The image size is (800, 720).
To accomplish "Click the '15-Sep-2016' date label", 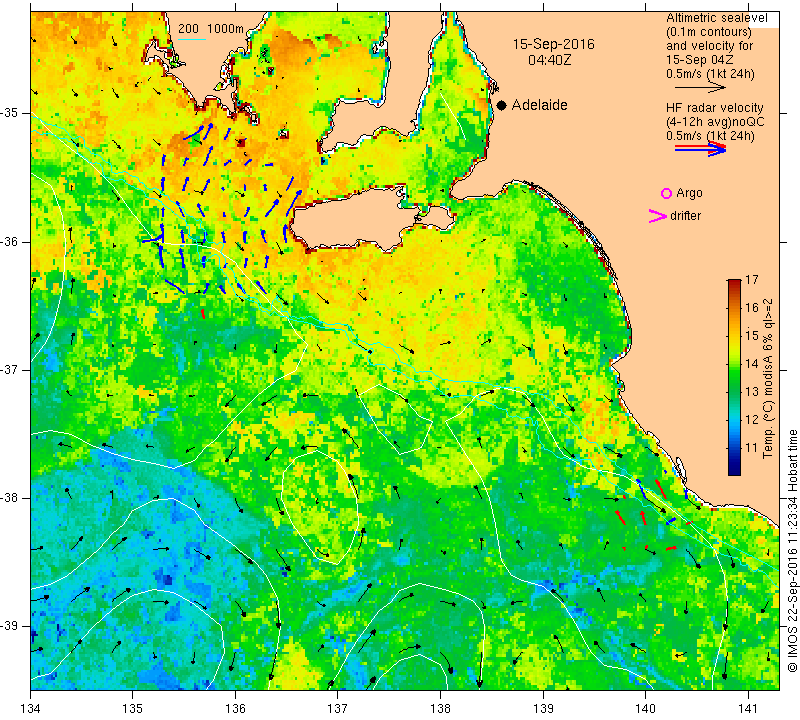I will (x=554, y=44).
